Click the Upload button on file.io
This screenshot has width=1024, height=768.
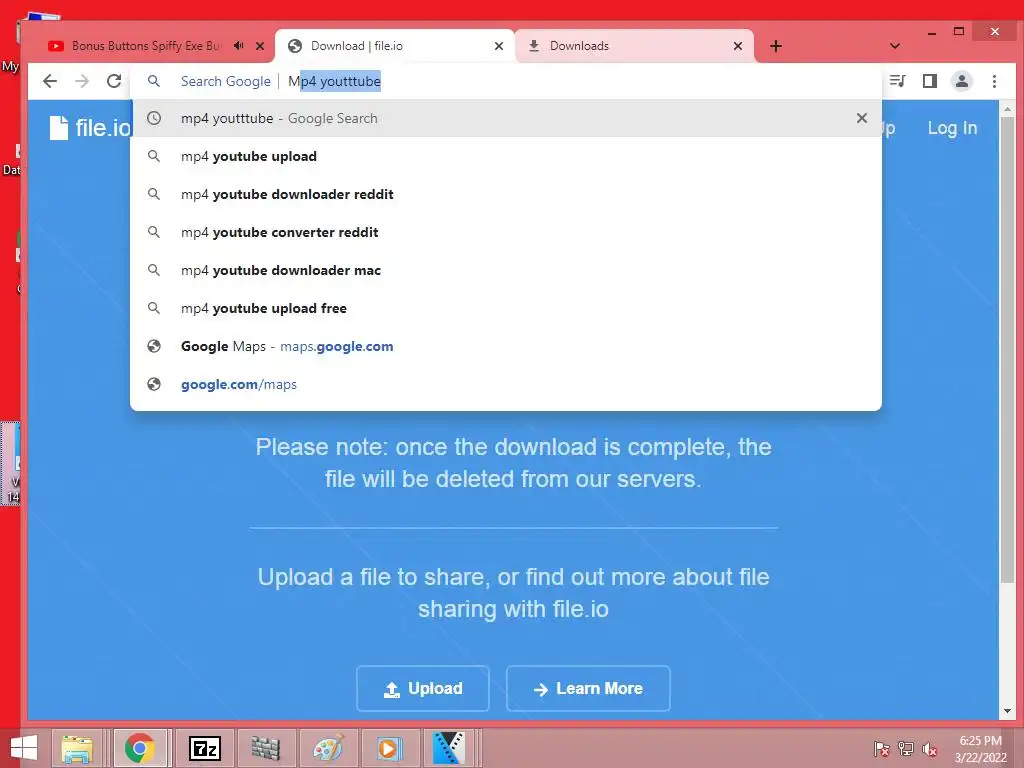click(423, 688)
